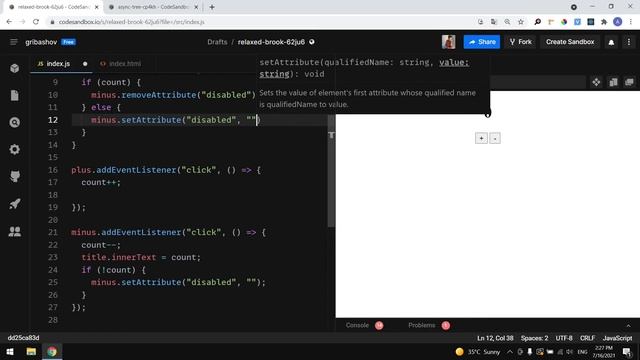Show hidden system tray icons

tap(510, 352)
